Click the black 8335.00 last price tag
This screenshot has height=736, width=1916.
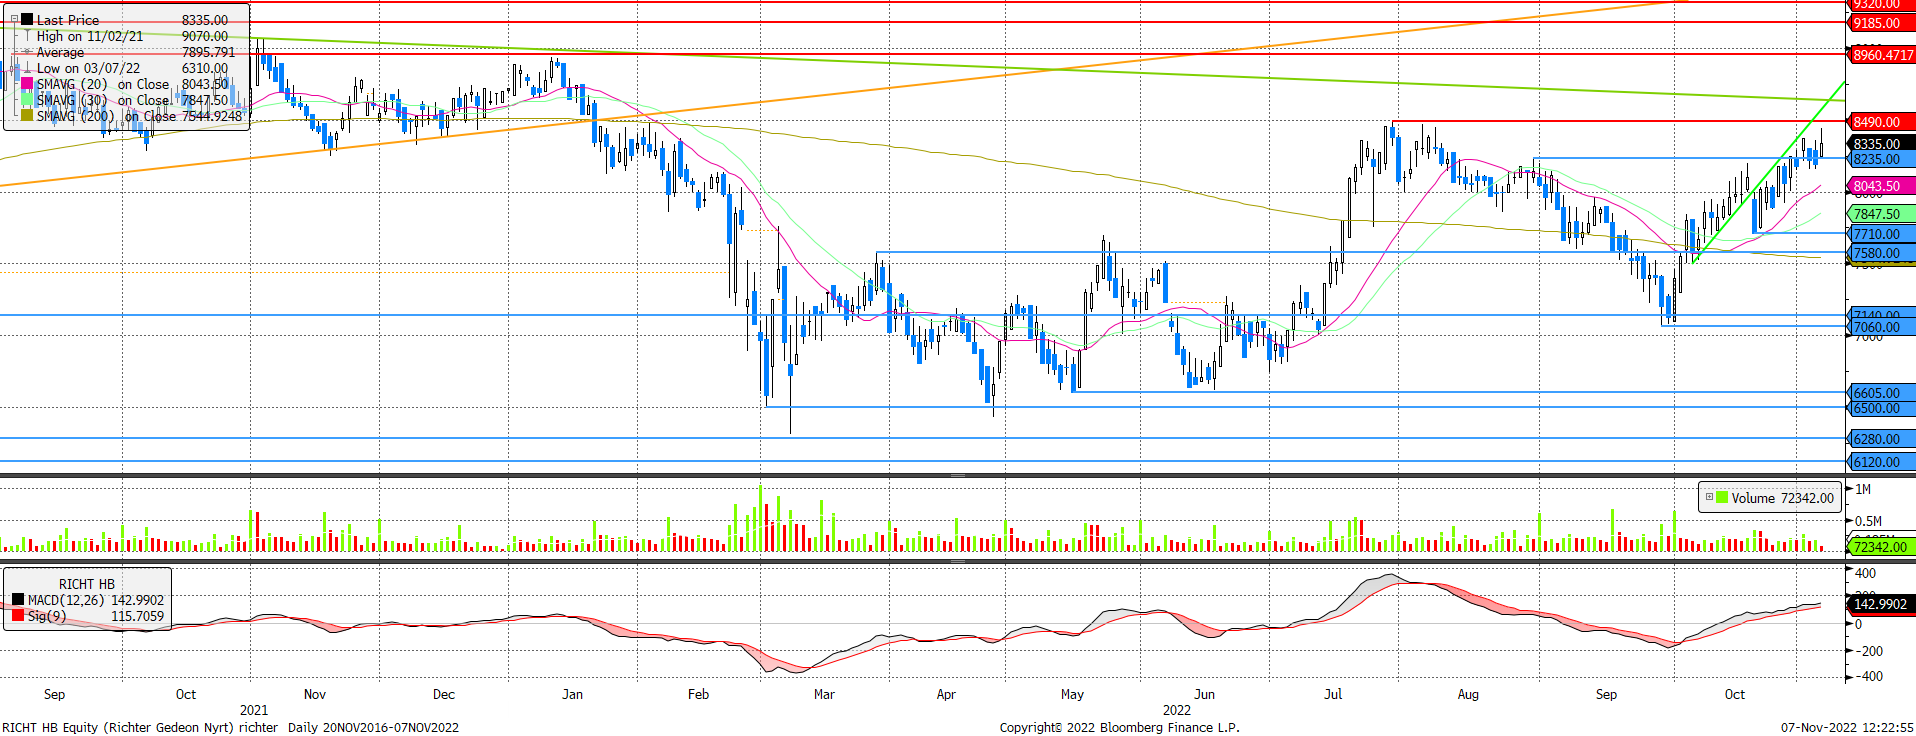point(1879,144)
